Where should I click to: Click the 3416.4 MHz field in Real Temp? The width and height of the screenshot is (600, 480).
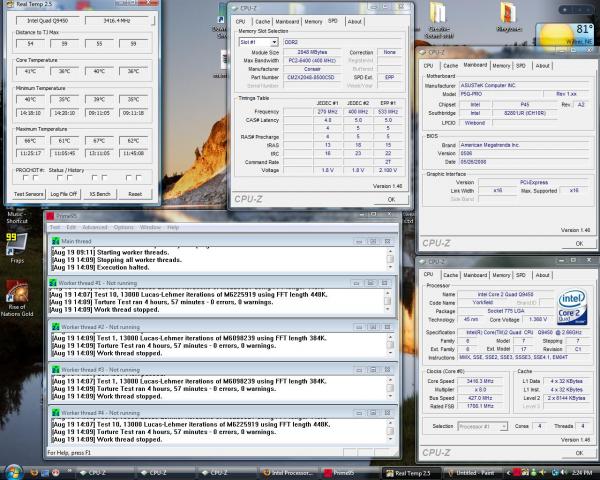pos(117,21)
